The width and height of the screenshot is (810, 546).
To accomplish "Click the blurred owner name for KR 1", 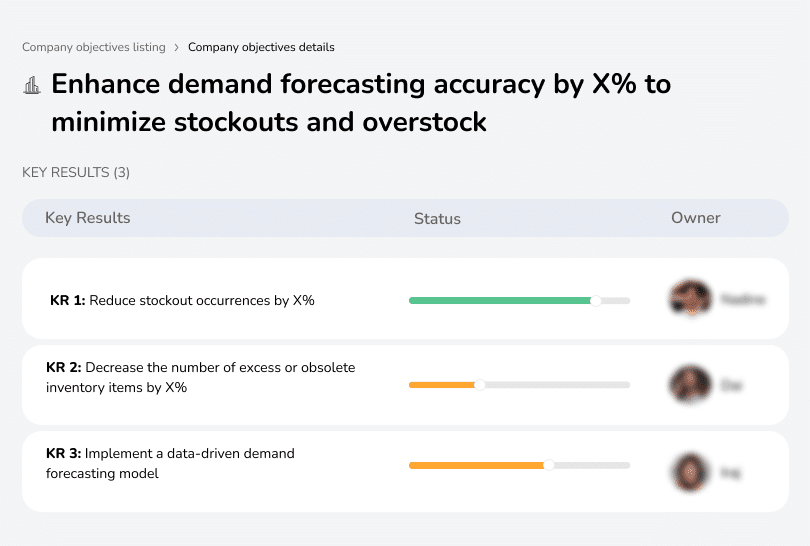I will tap(742, 299).
